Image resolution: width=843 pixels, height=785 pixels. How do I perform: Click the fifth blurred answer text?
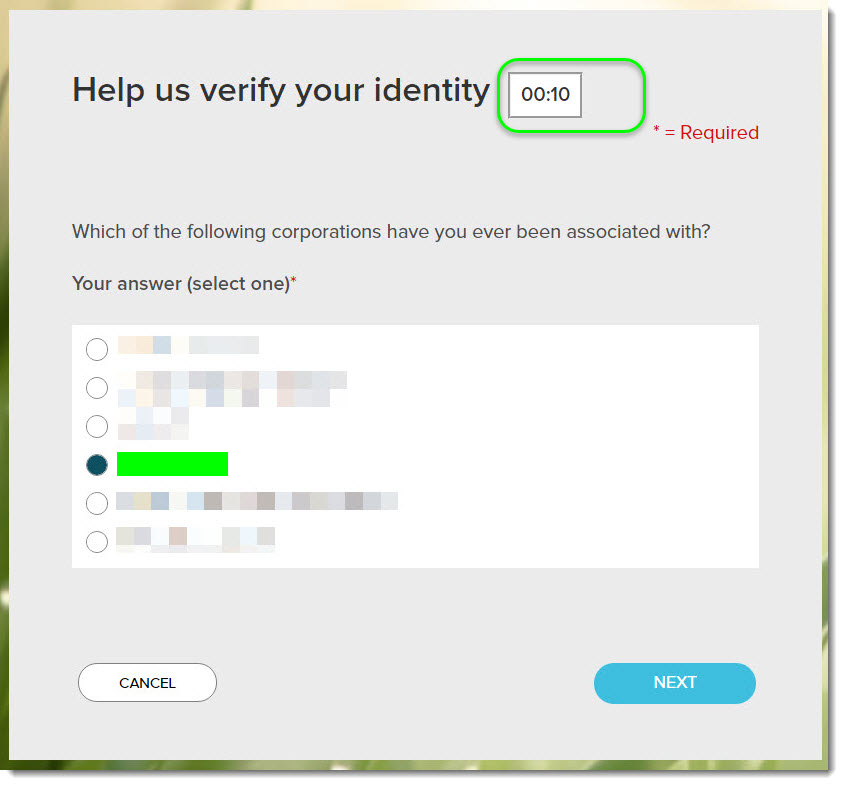tap(257, 501)
